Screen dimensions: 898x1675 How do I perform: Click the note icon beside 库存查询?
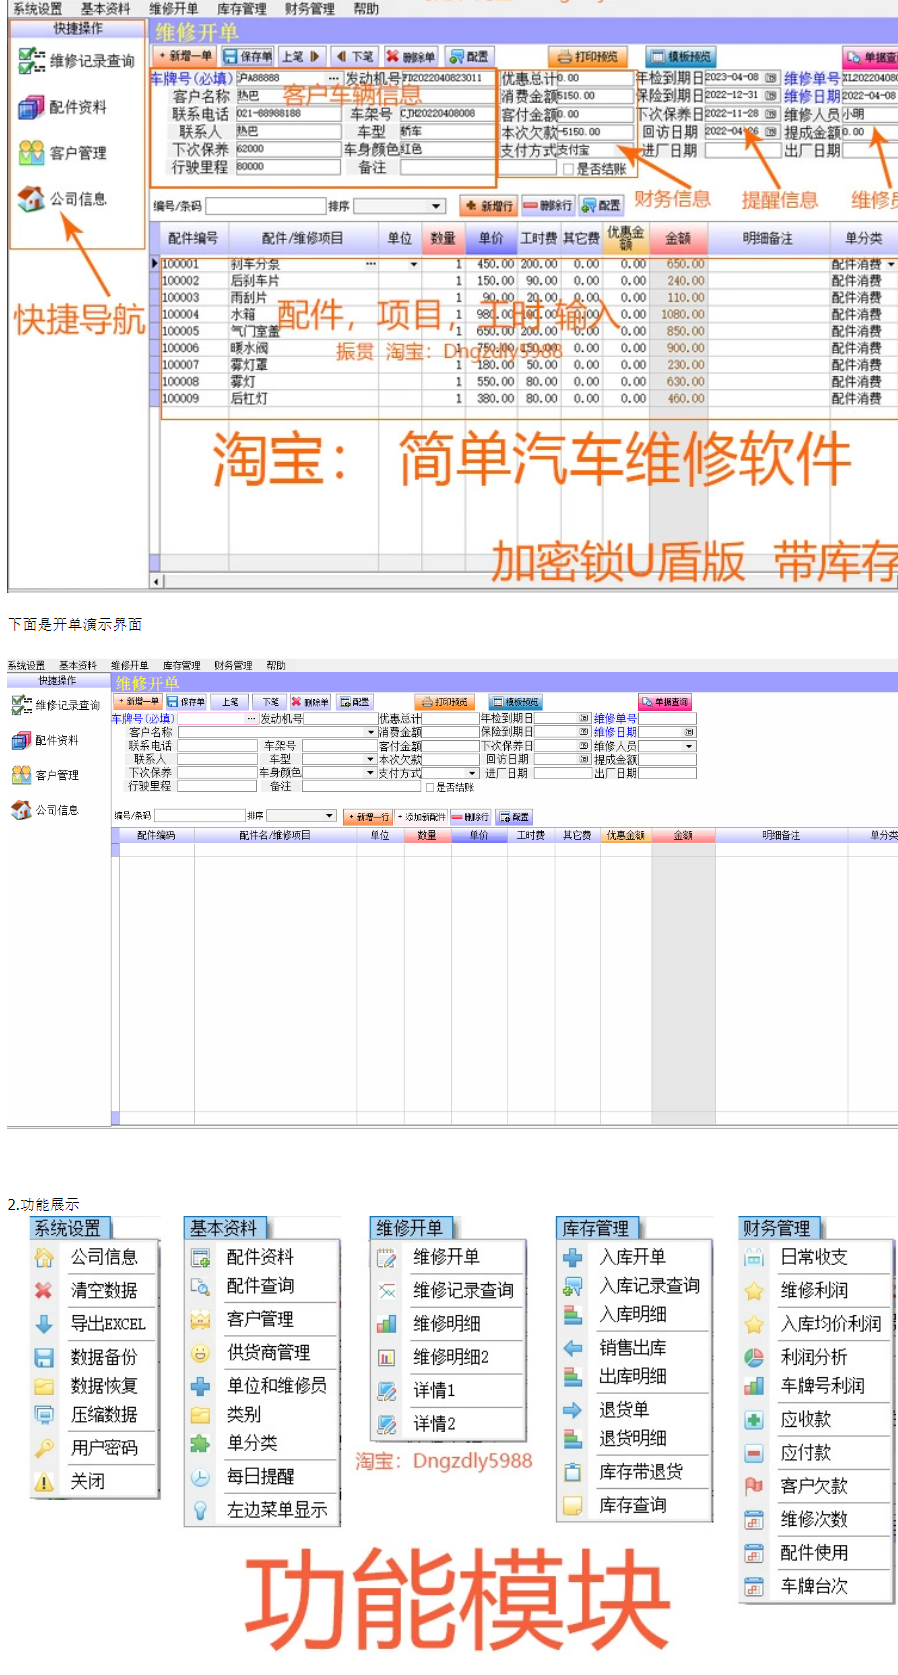pyautogui.click(x=573, y=1505)
